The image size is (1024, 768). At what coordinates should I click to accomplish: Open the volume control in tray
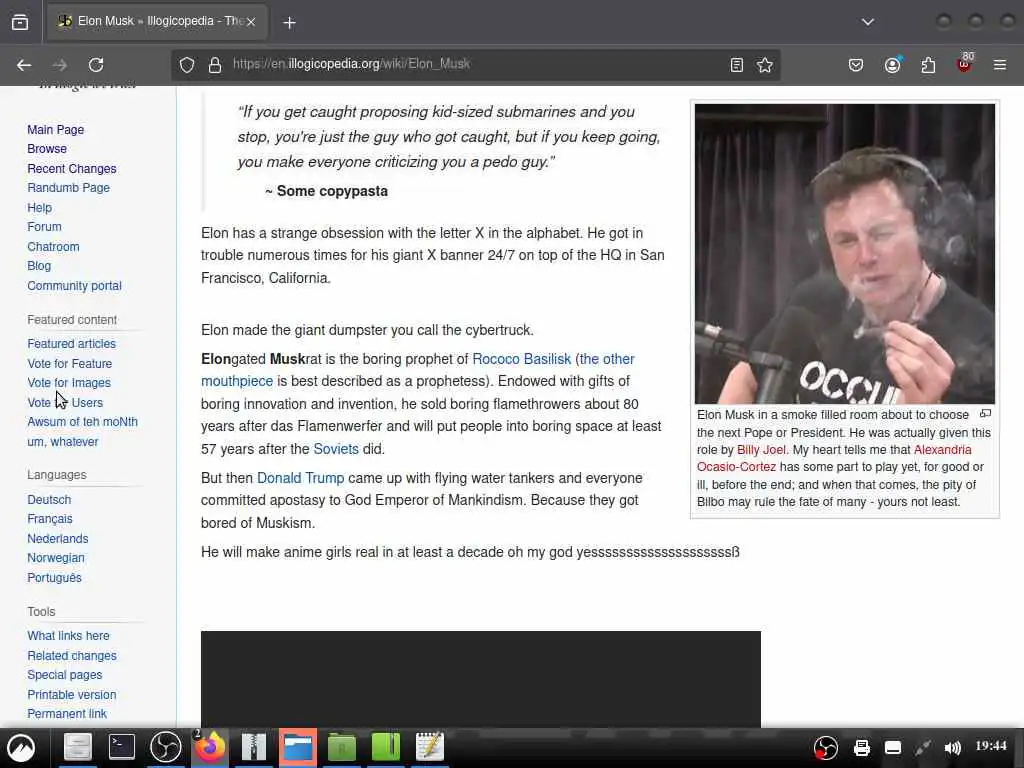coord(952,748)
